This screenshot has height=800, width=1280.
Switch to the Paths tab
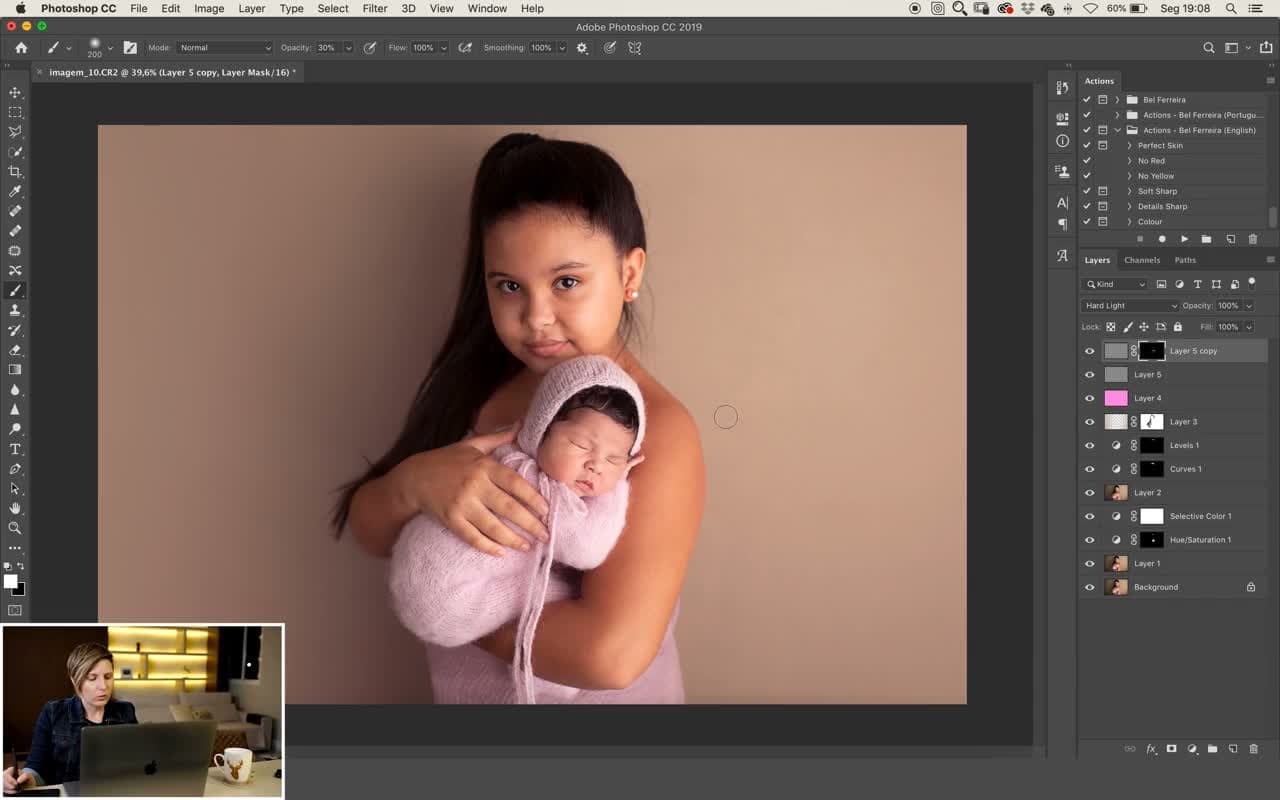[1185, 260]
